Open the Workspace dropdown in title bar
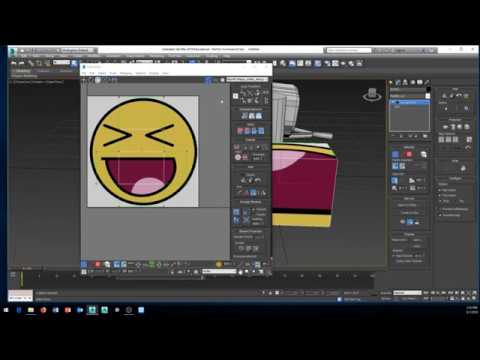 [79, 50]
